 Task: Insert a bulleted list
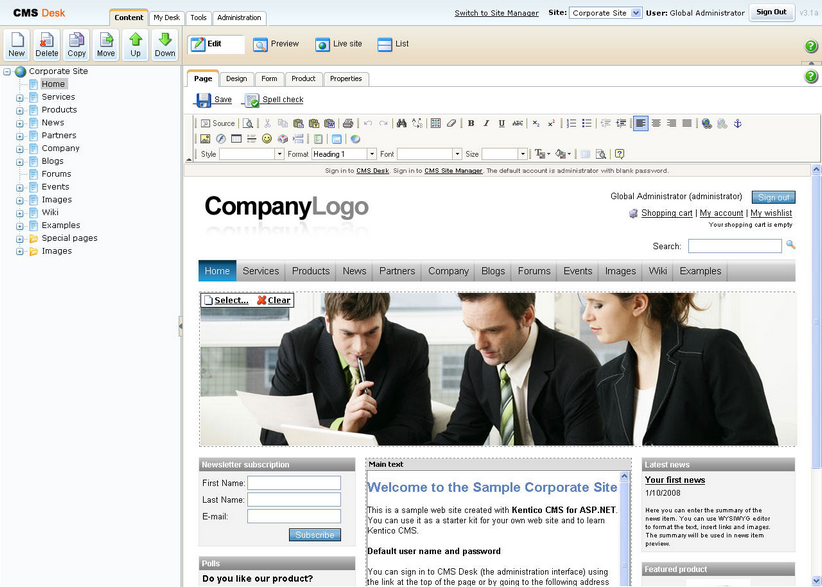coord(587,123)
